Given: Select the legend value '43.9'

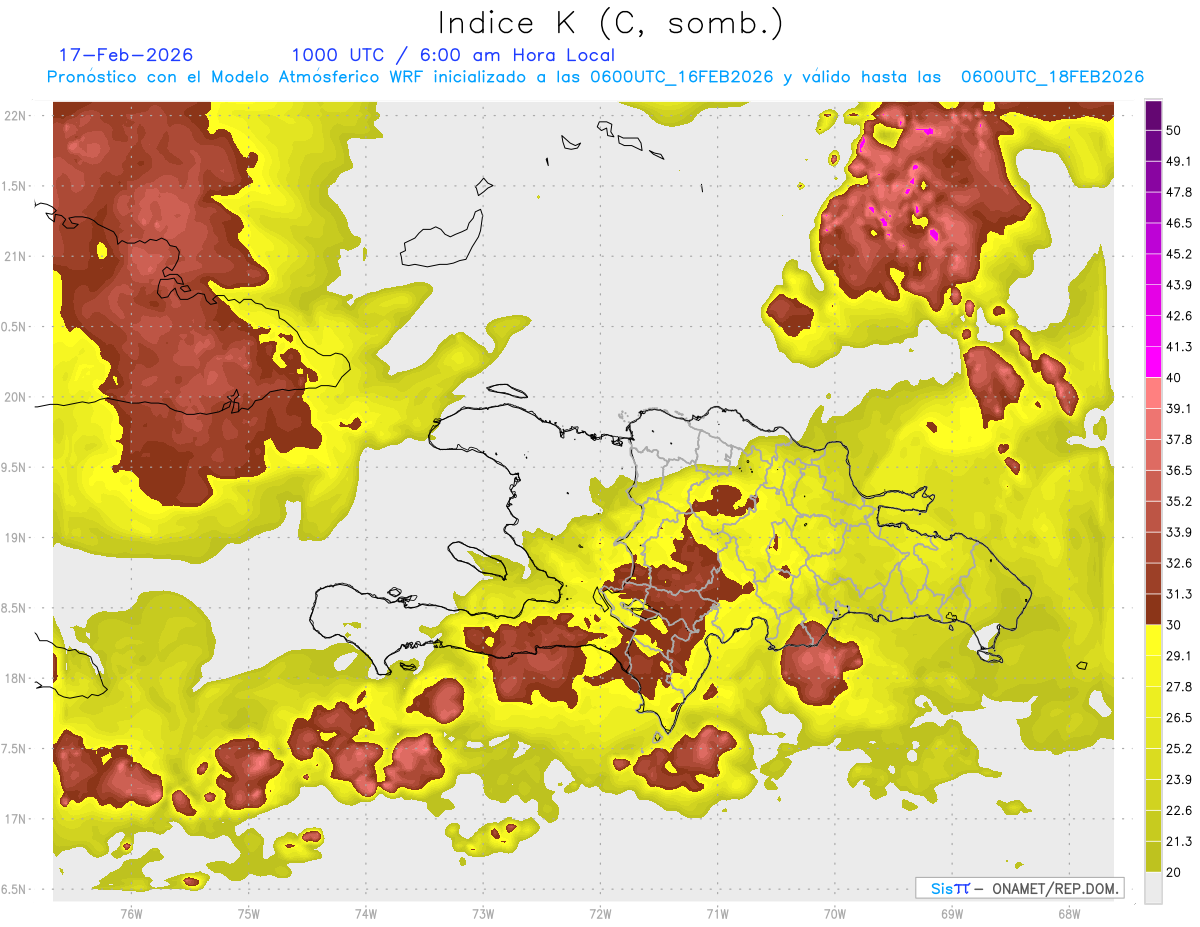Looking at the screenshot, I should click(1179, 284).
